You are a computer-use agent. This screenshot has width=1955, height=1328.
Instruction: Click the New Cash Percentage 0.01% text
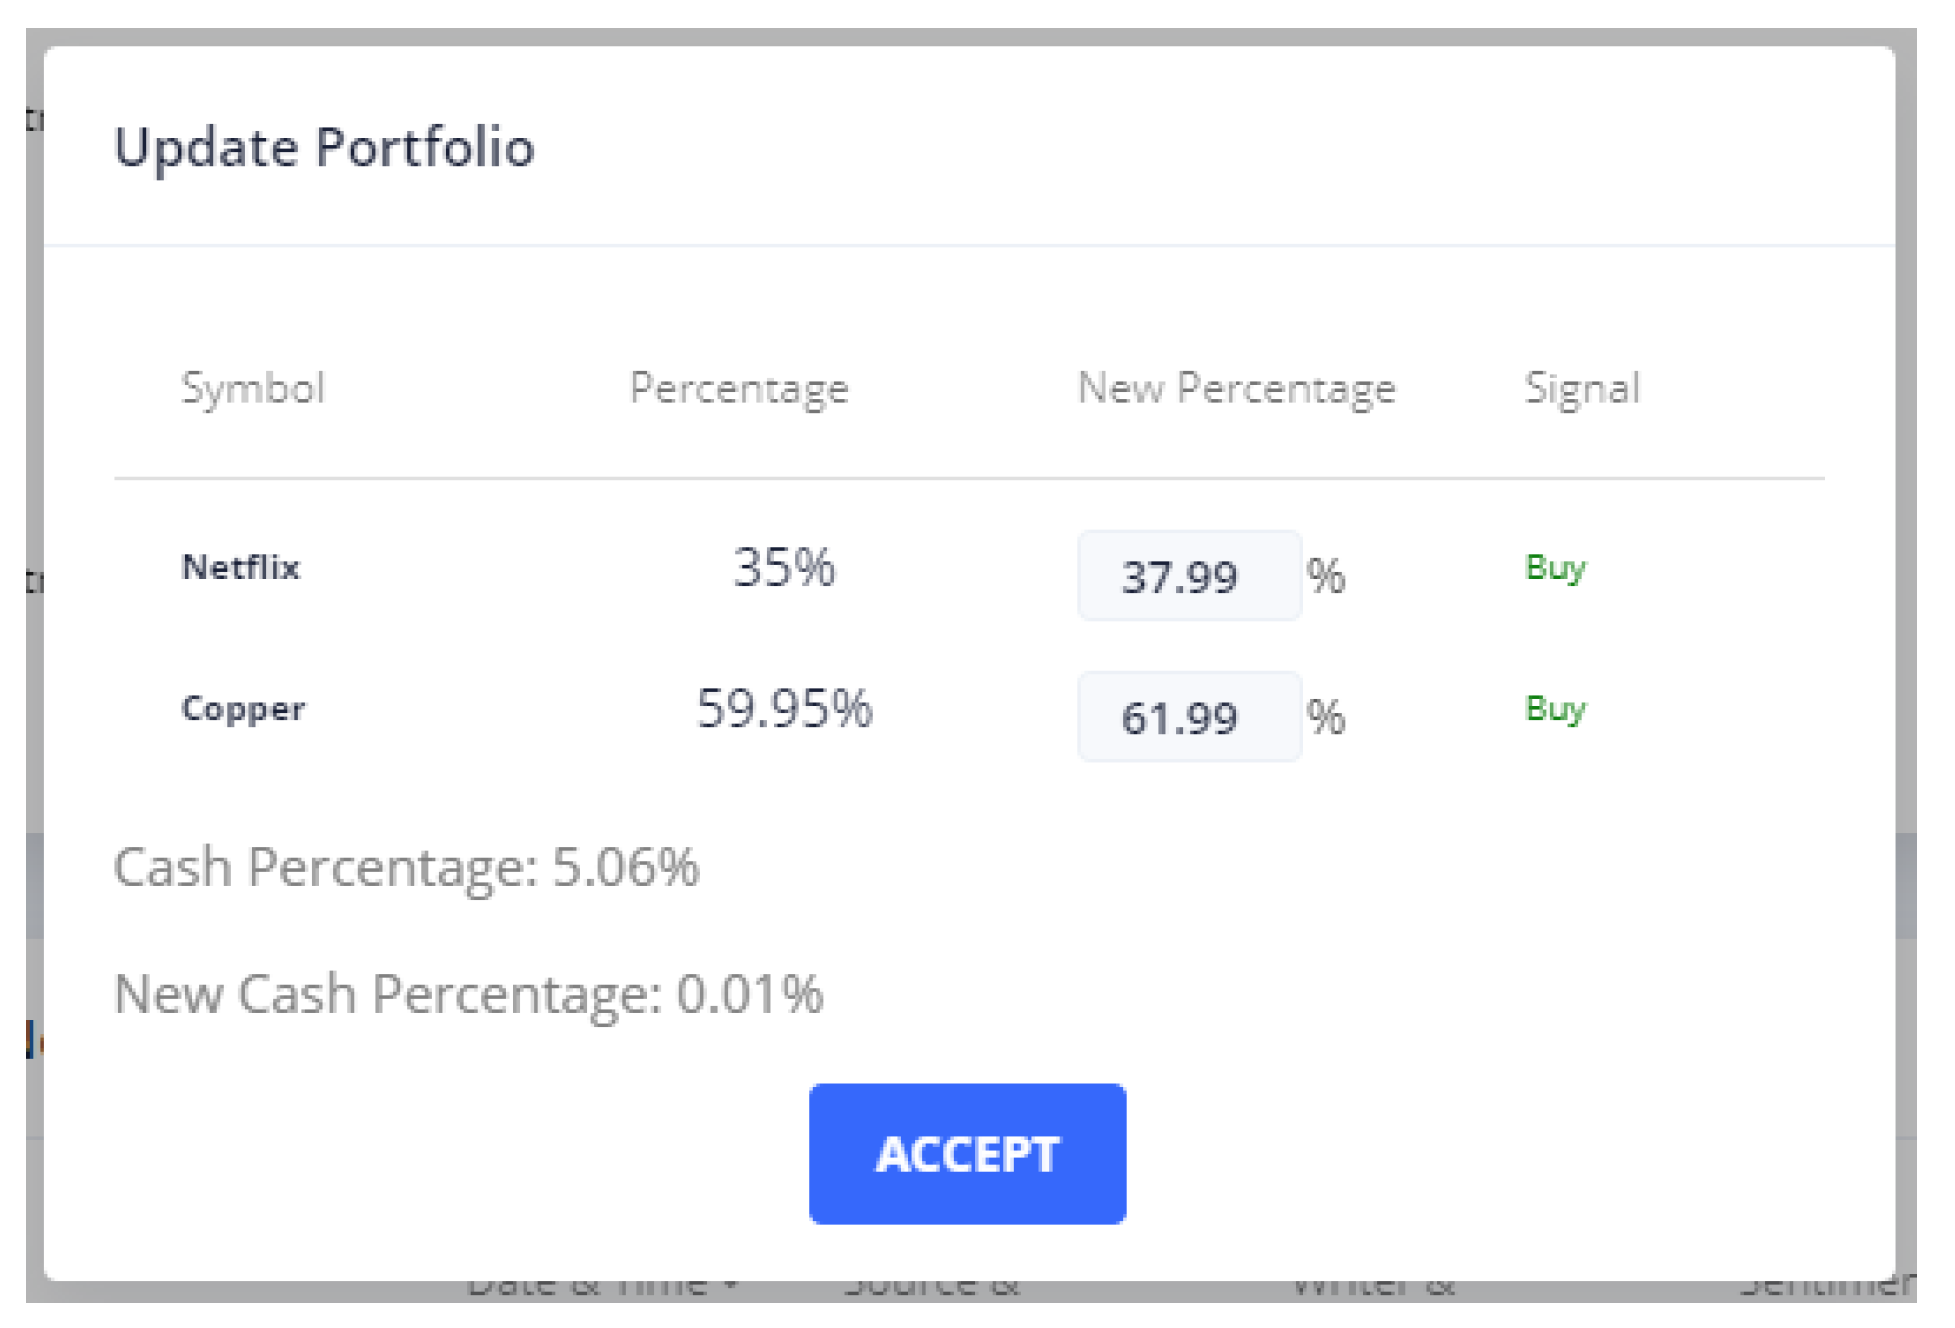click(x=468, y=994)
